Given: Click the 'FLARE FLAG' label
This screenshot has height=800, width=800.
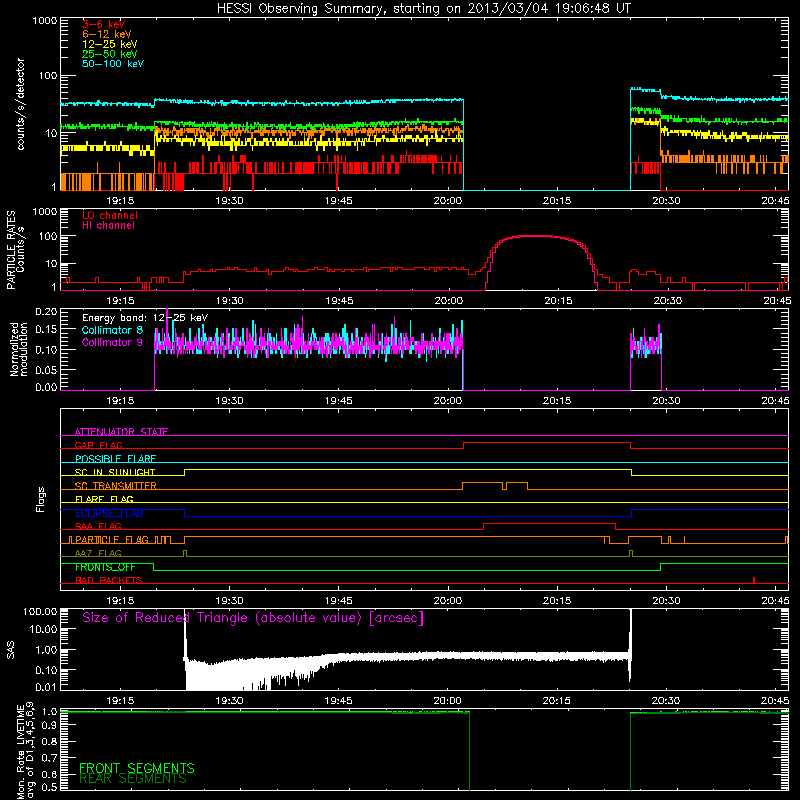Looking at the screenshot, I should pos(104,499).
